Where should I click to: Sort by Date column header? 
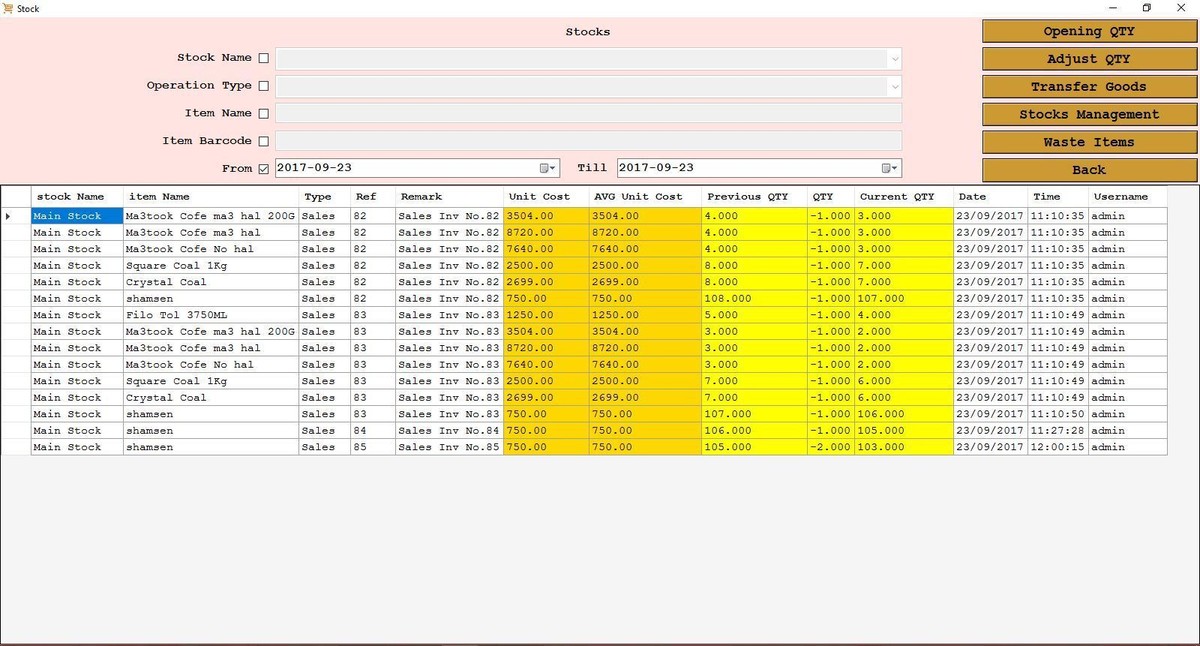[990, 197]
